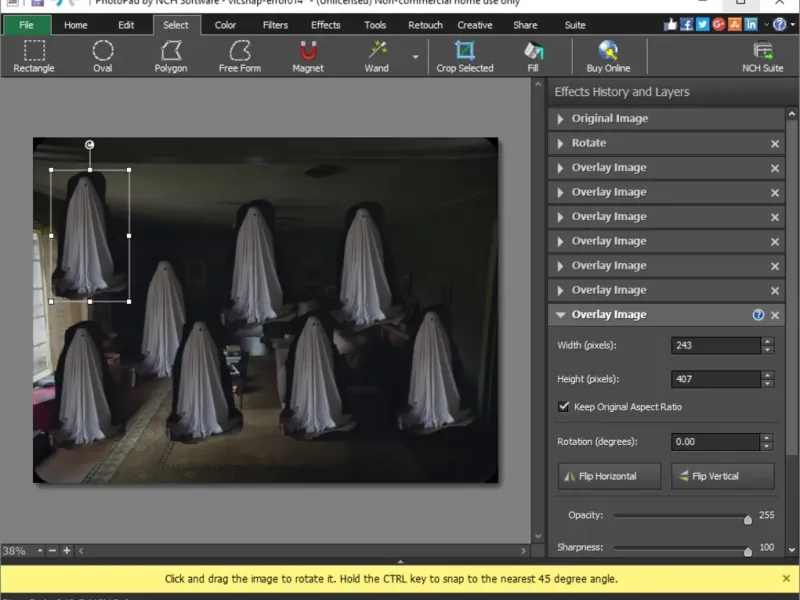Open the Share tab

coord(525,25)
